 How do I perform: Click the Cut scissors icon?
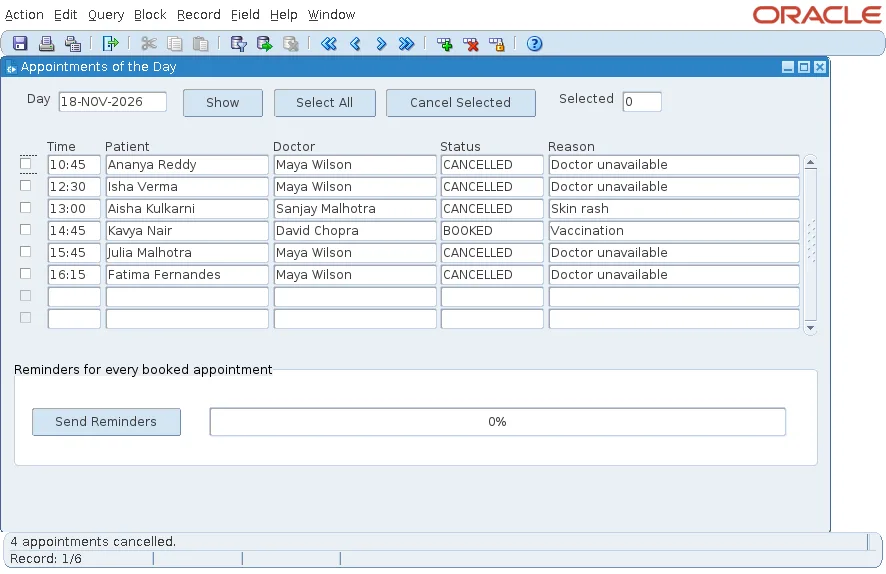pos(149,44)
